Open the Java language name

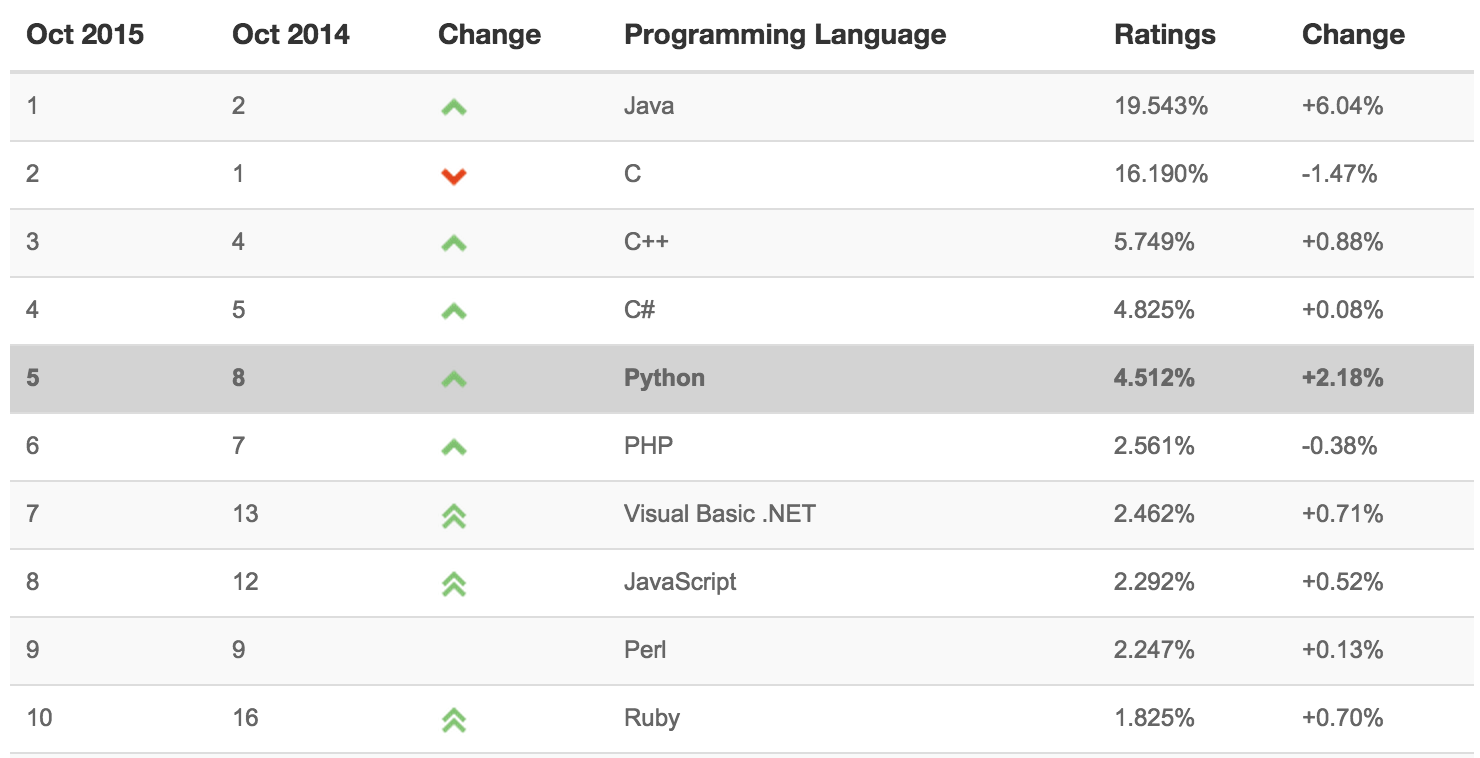coord(648,106)
